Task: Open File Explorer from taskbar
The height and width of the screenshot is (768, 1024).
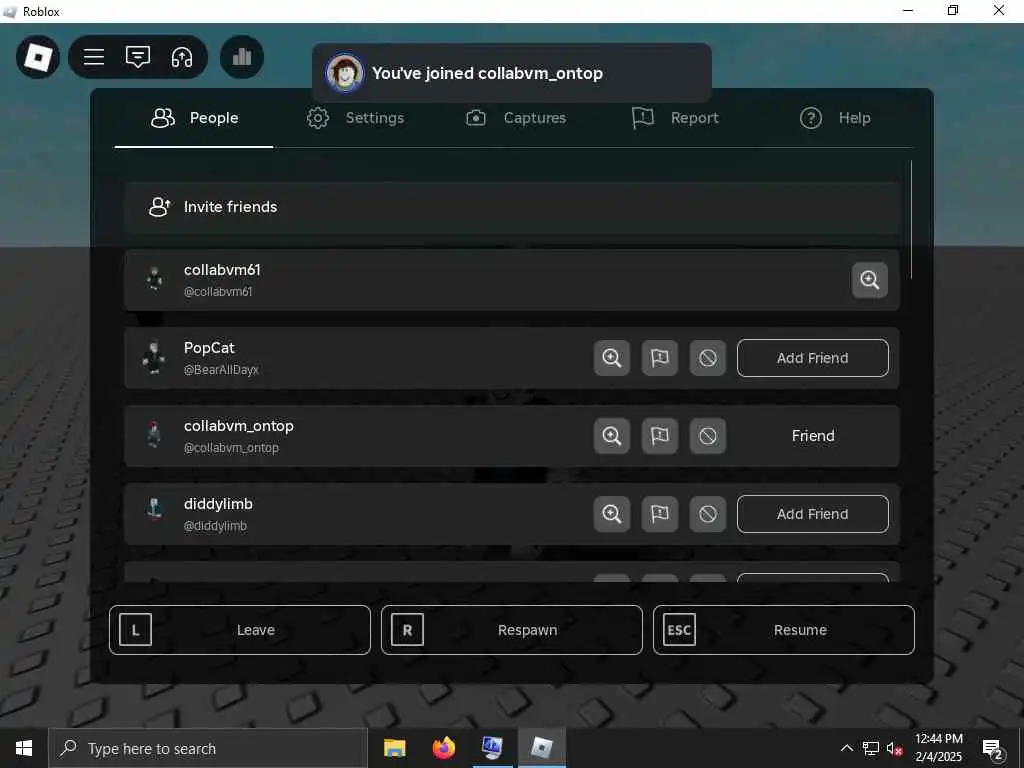Action: pyautogui.click(x=394, y=748)
